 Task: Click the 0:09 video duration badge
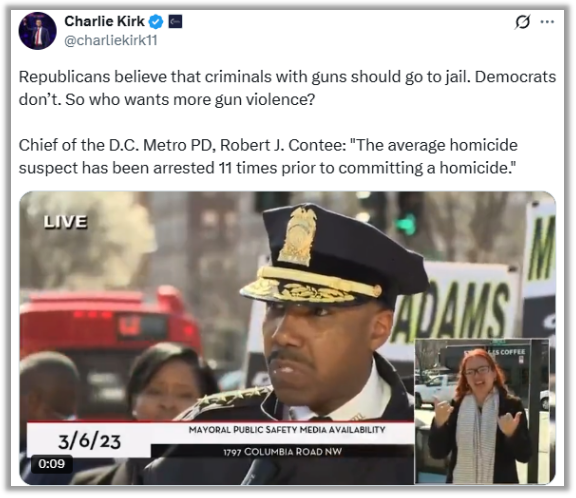tap(51, 464)
